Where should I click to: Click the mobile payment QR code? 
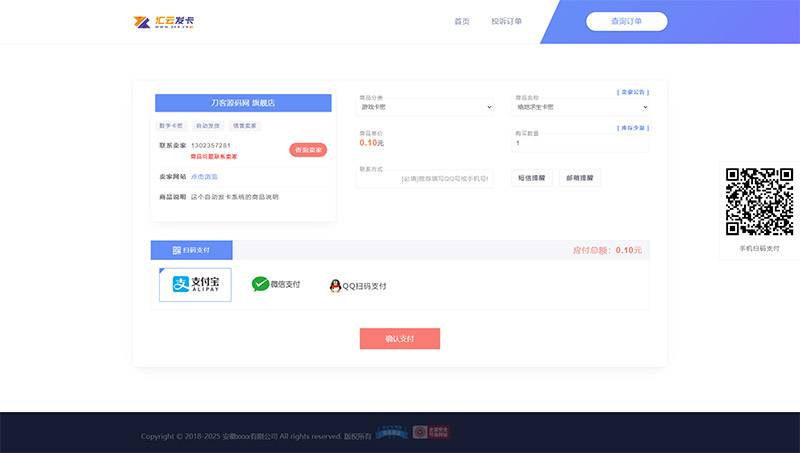tap(759, 202)
